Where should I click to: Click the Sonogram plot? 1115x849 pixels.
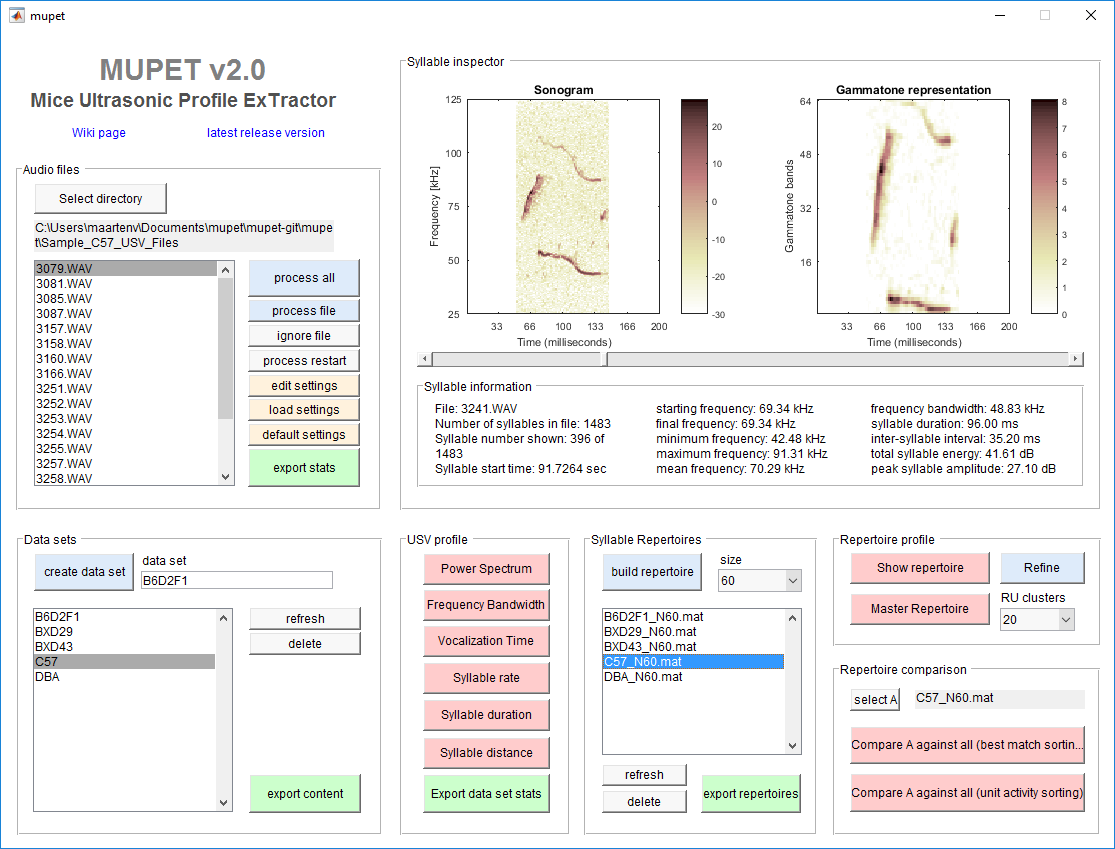[563, 206]
